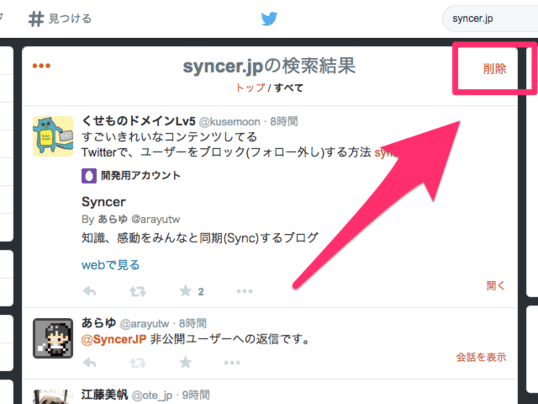This screenshot has width=538, height=404.
Task: Select text 知識、感動をみんなと同期(Sync)するブログ
Action: pyautogui.click(x=200, y=238)
